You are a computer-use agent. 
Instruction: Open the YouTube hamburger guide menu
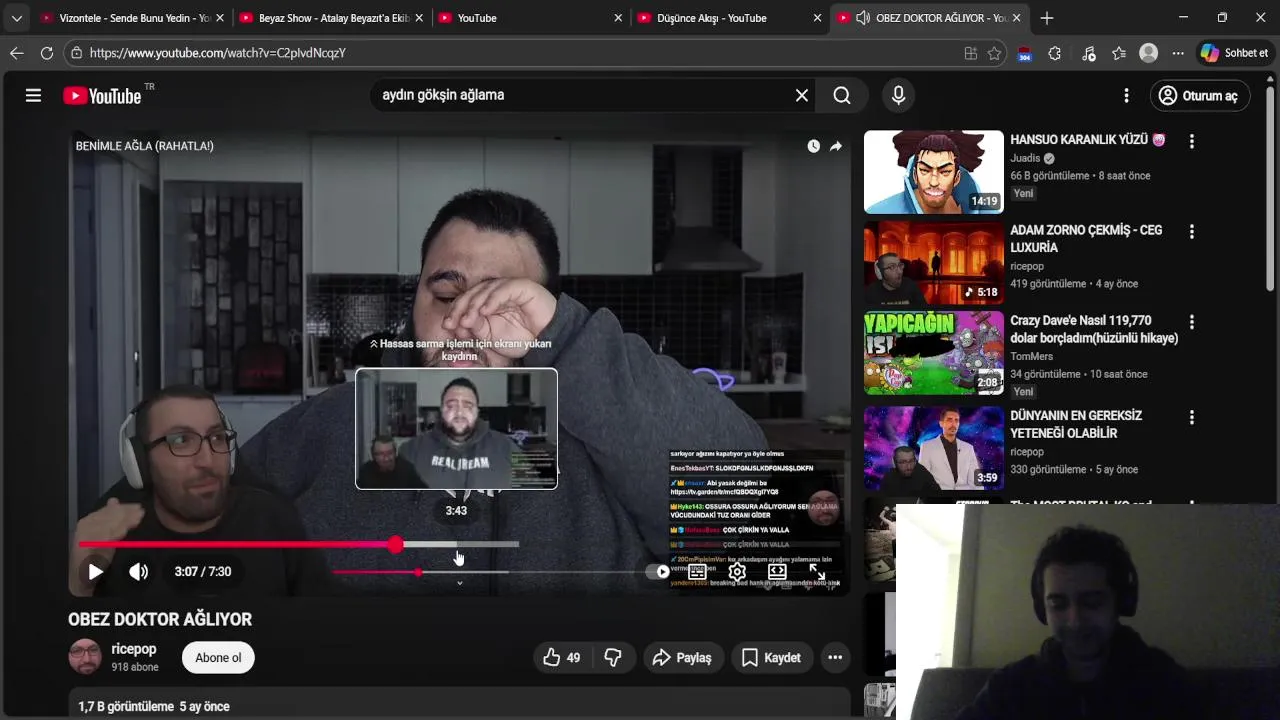33,95
